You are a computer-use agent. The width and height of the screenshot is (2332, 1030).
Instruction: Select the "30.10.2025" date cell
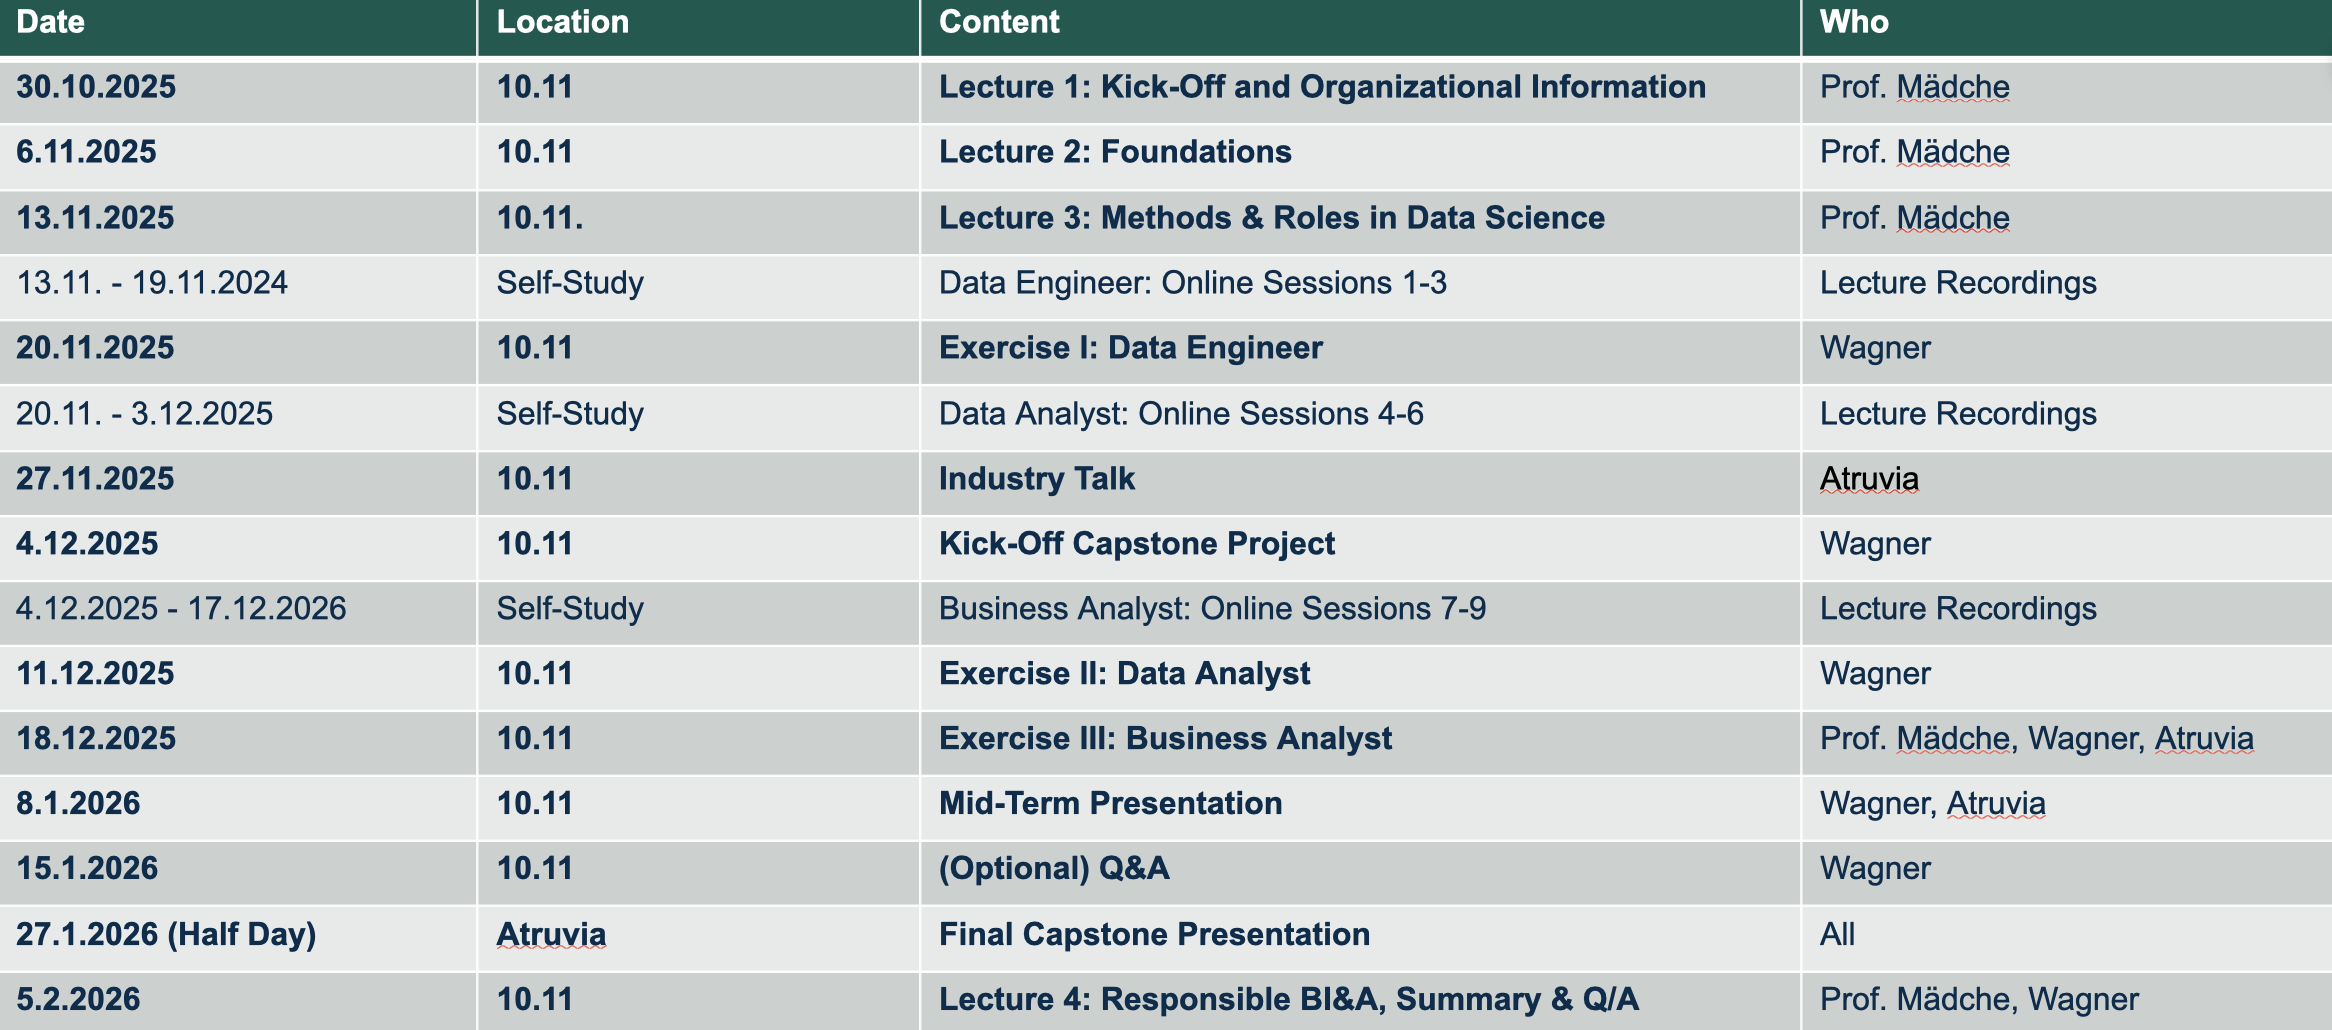[96, 87]
